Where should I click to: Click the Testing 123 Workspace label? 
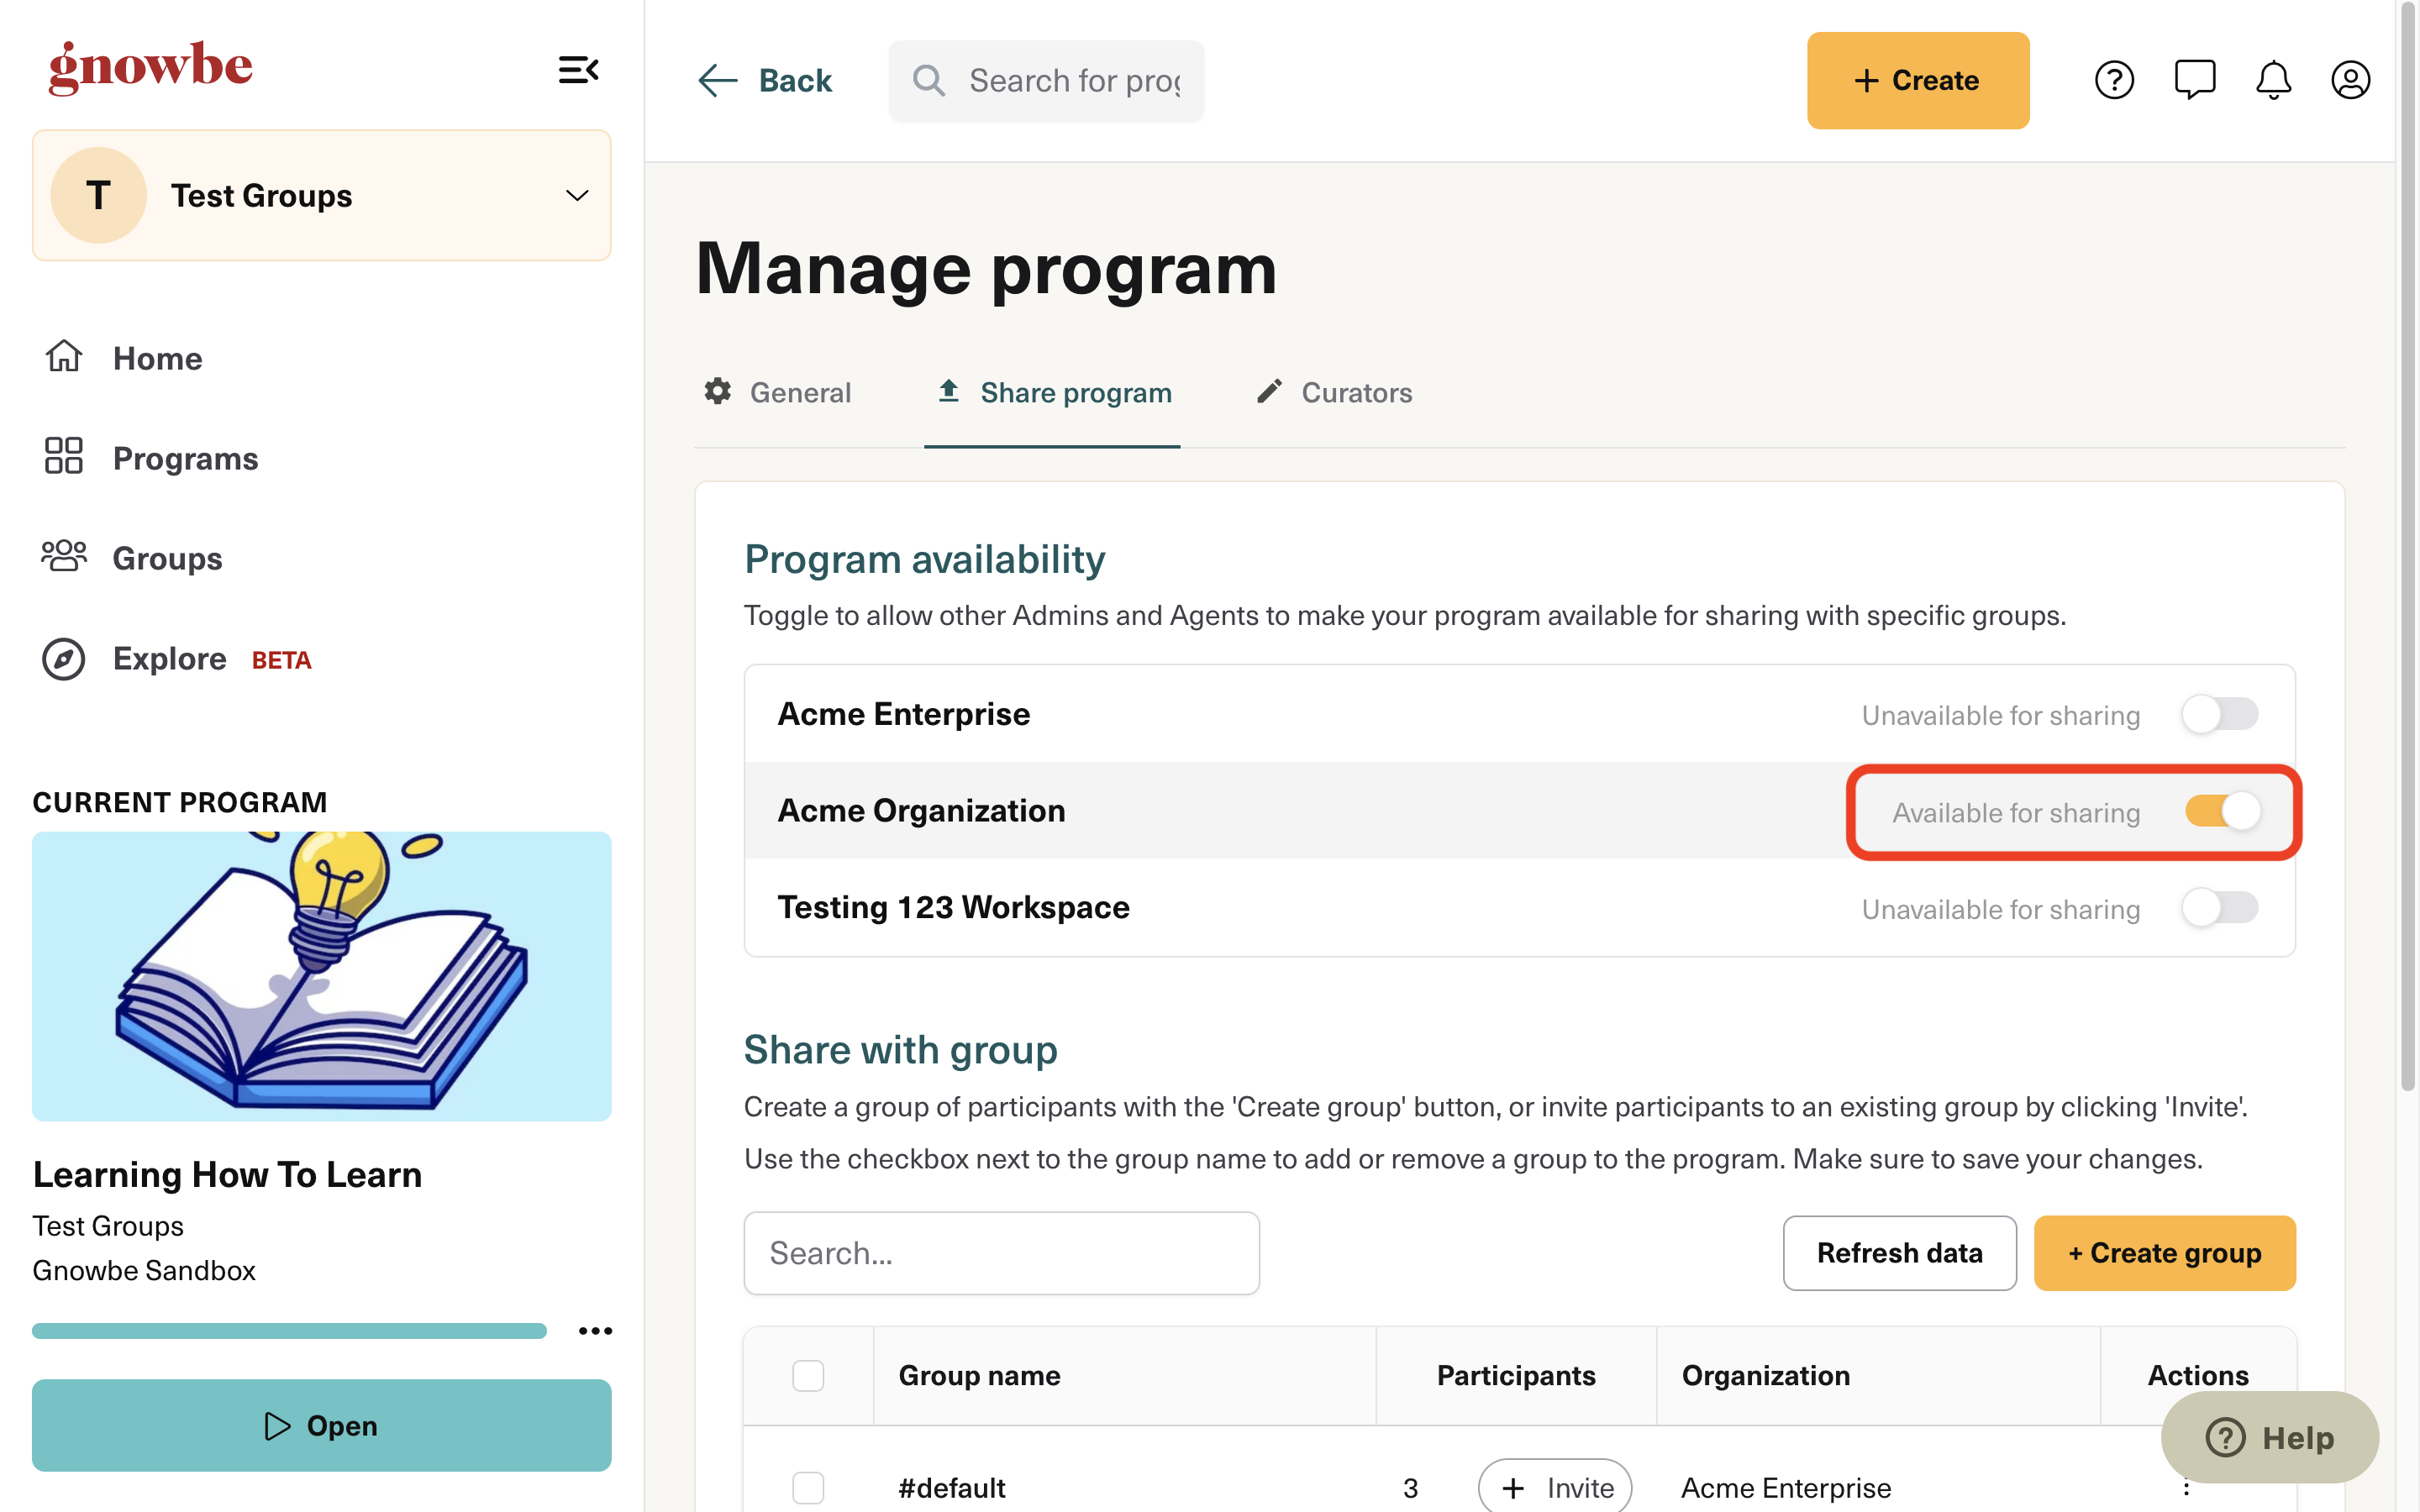point(953,907)
